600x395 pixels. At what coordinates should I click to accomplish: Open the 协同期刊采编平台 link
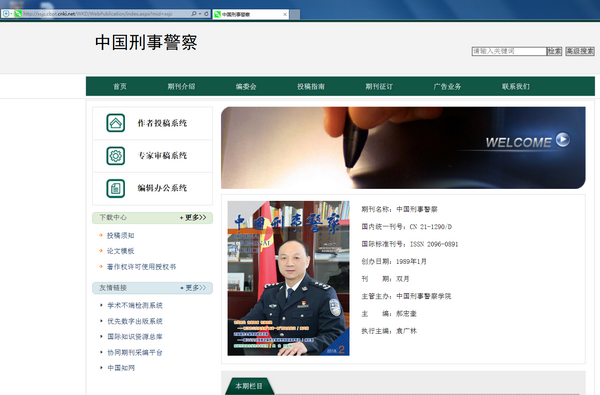(135, 352)
